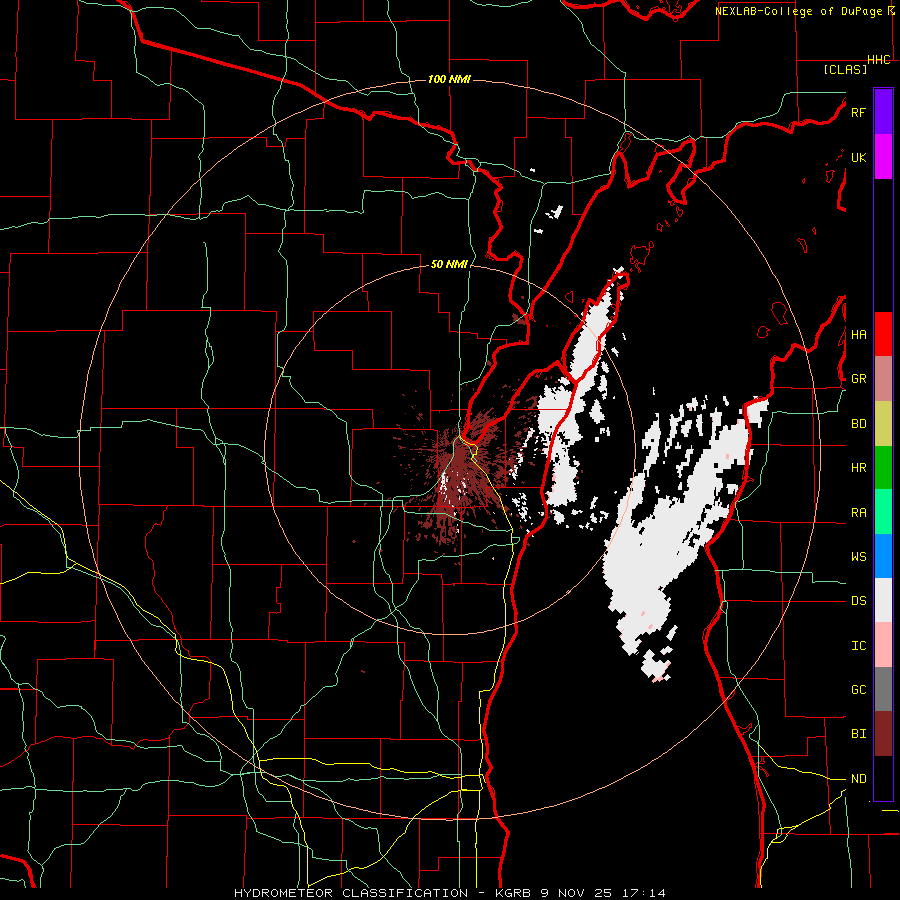The image size is (900, 900).
Task: Click the RF legend label
Action: tap(858, 112)
